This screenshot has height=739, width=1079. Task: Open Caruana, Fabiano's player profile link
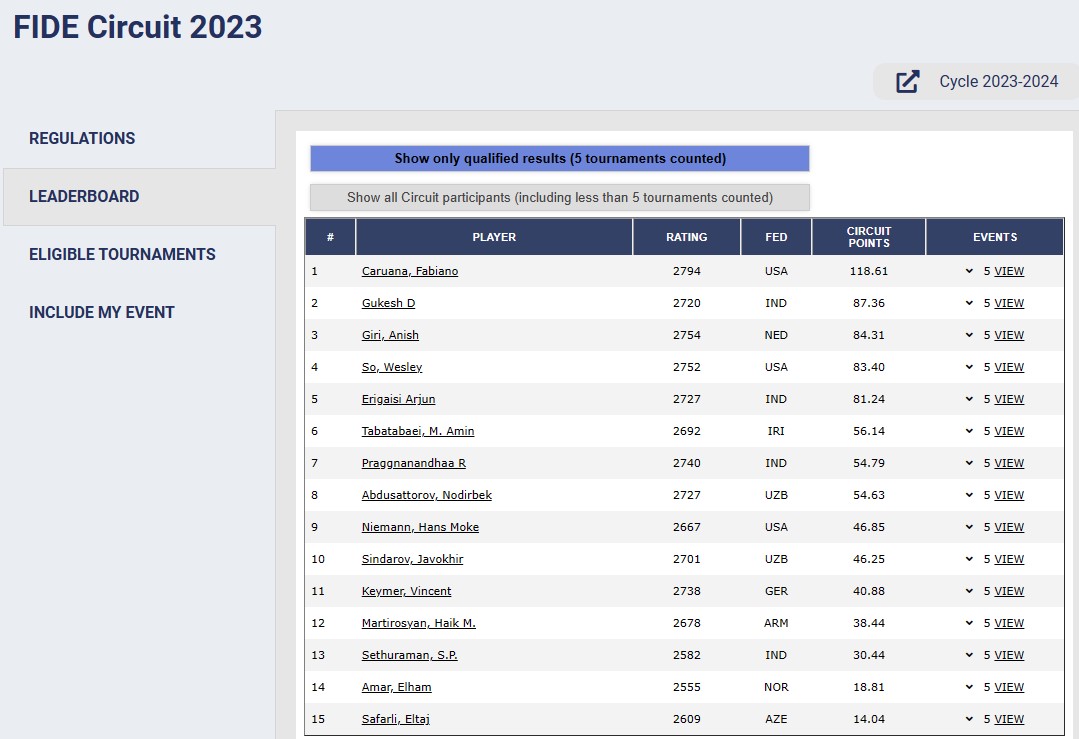tap(410, 271)
